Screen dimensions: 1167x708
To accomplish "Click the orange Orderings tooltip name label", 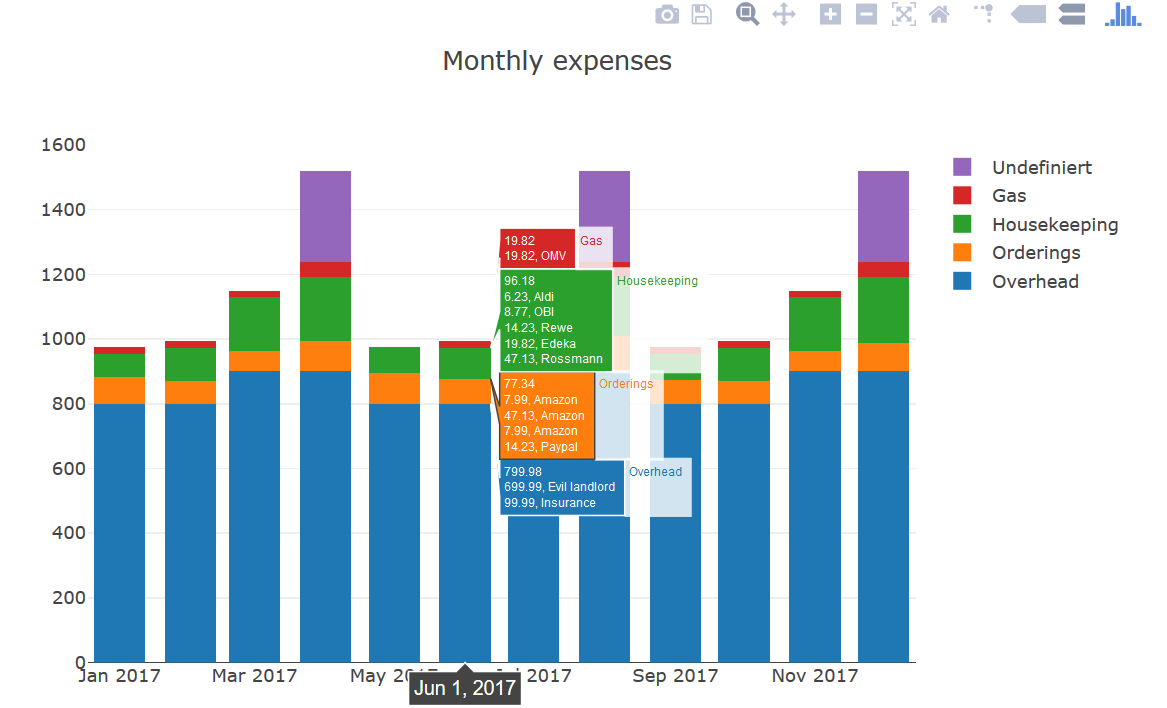I will point(626,383).
